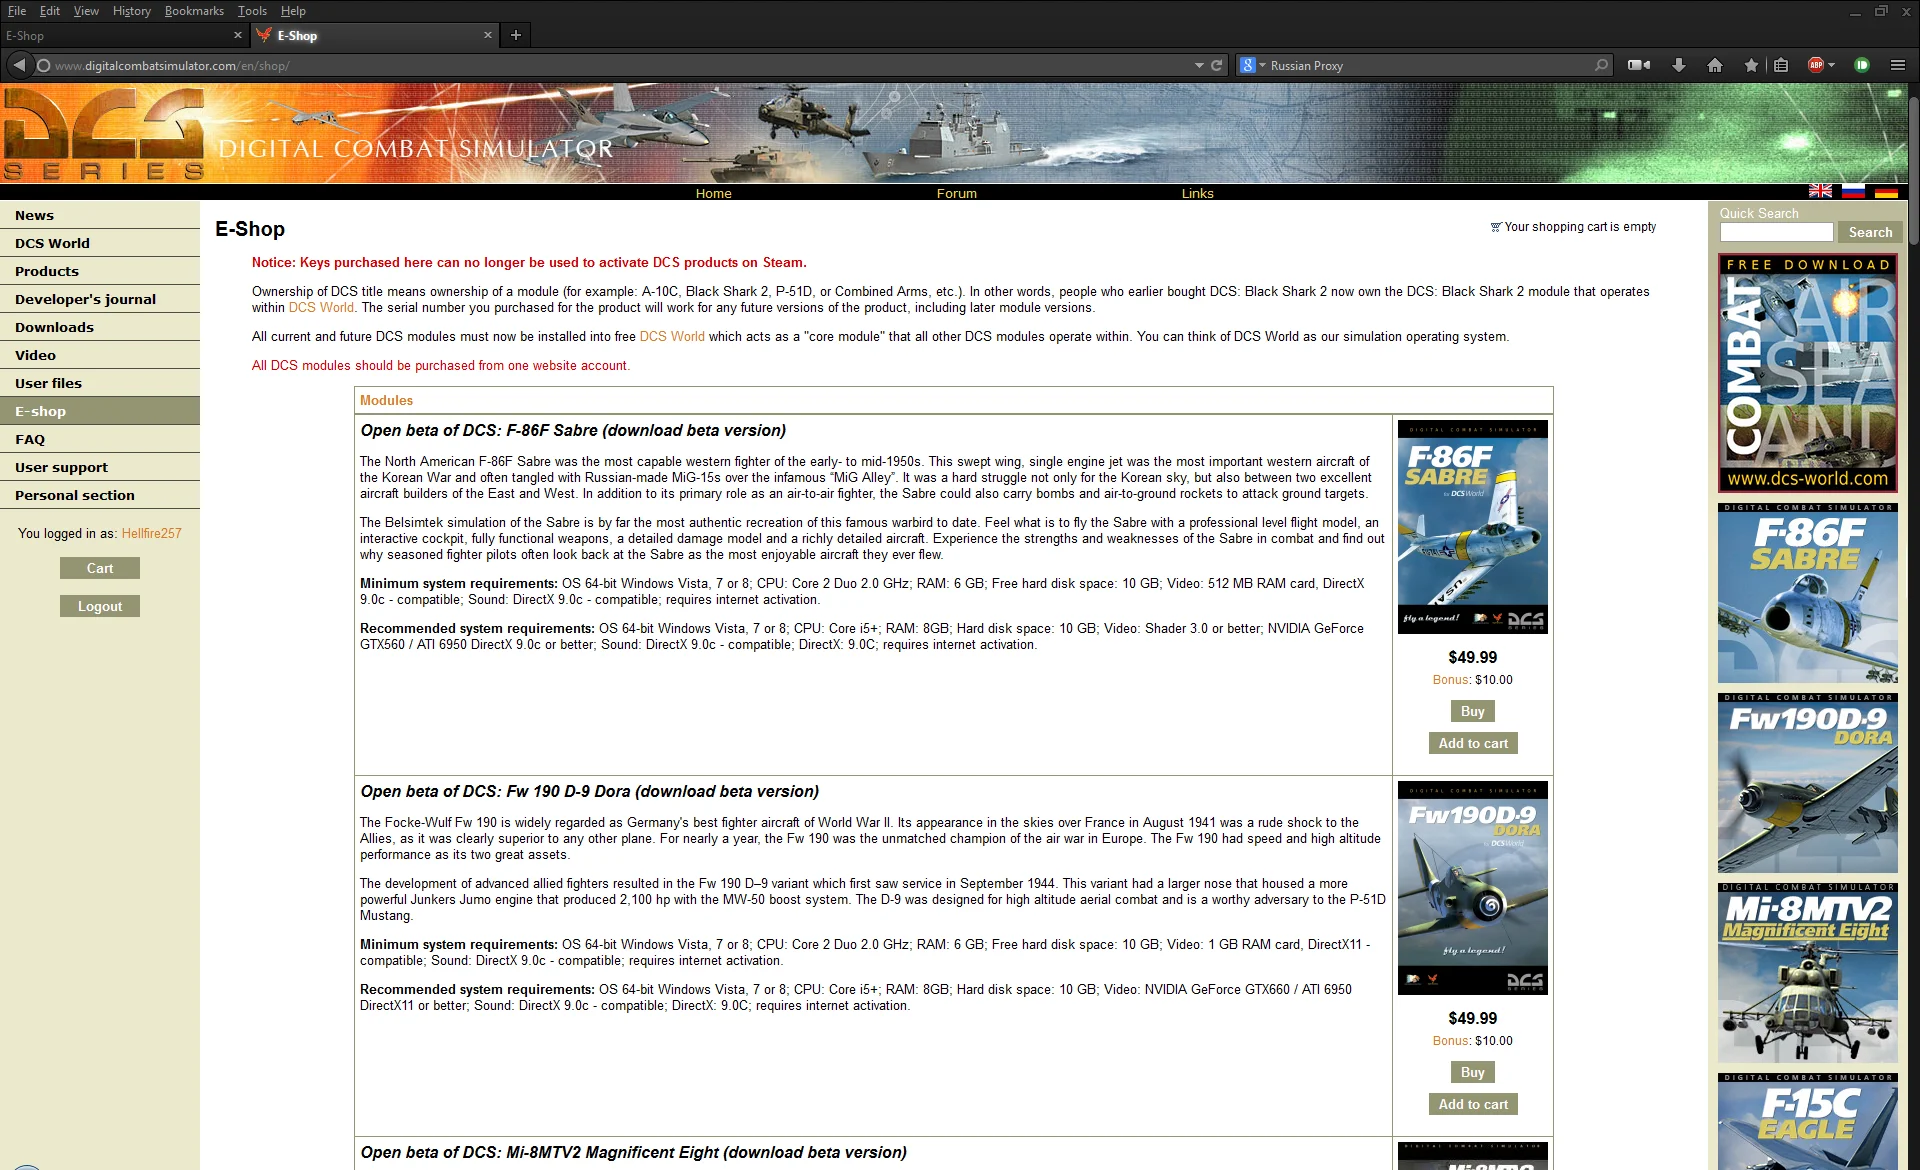Open the Google search engine selector icon
Viewport: 1920px width, 1170px height.
tap(1248, 65)
